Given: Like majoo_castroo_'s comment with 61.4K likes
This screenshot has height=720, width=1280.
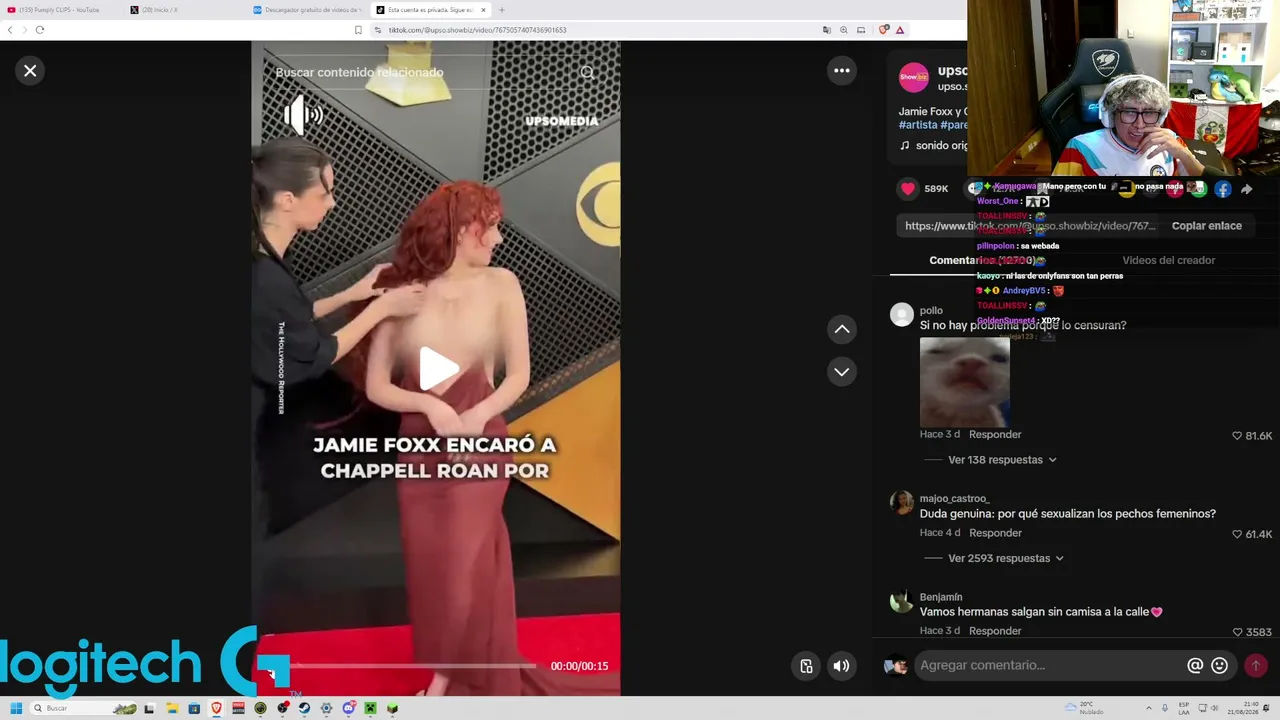Looking at the screenshot, I should pyautogui.click(x=1237, y=534).
